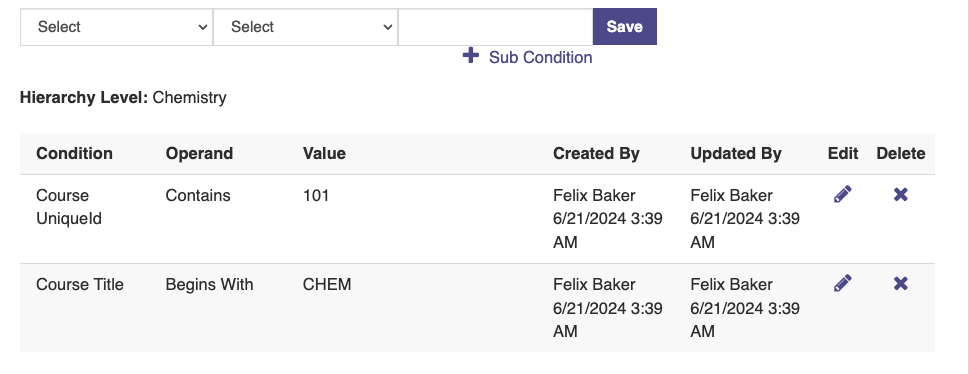Click the Created By column header
This screenshot has height=374, width=969.
596,153
